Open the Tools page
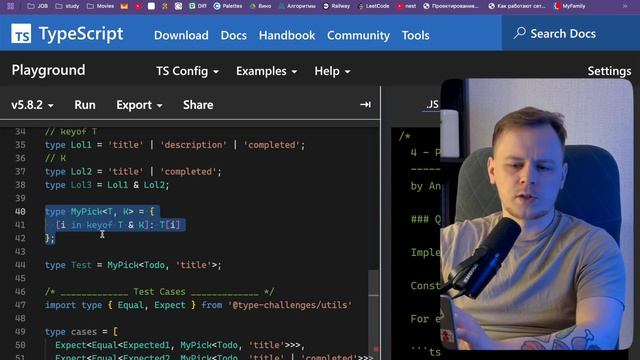This screenshot has height=360, width=640. [x=415, y=36]
